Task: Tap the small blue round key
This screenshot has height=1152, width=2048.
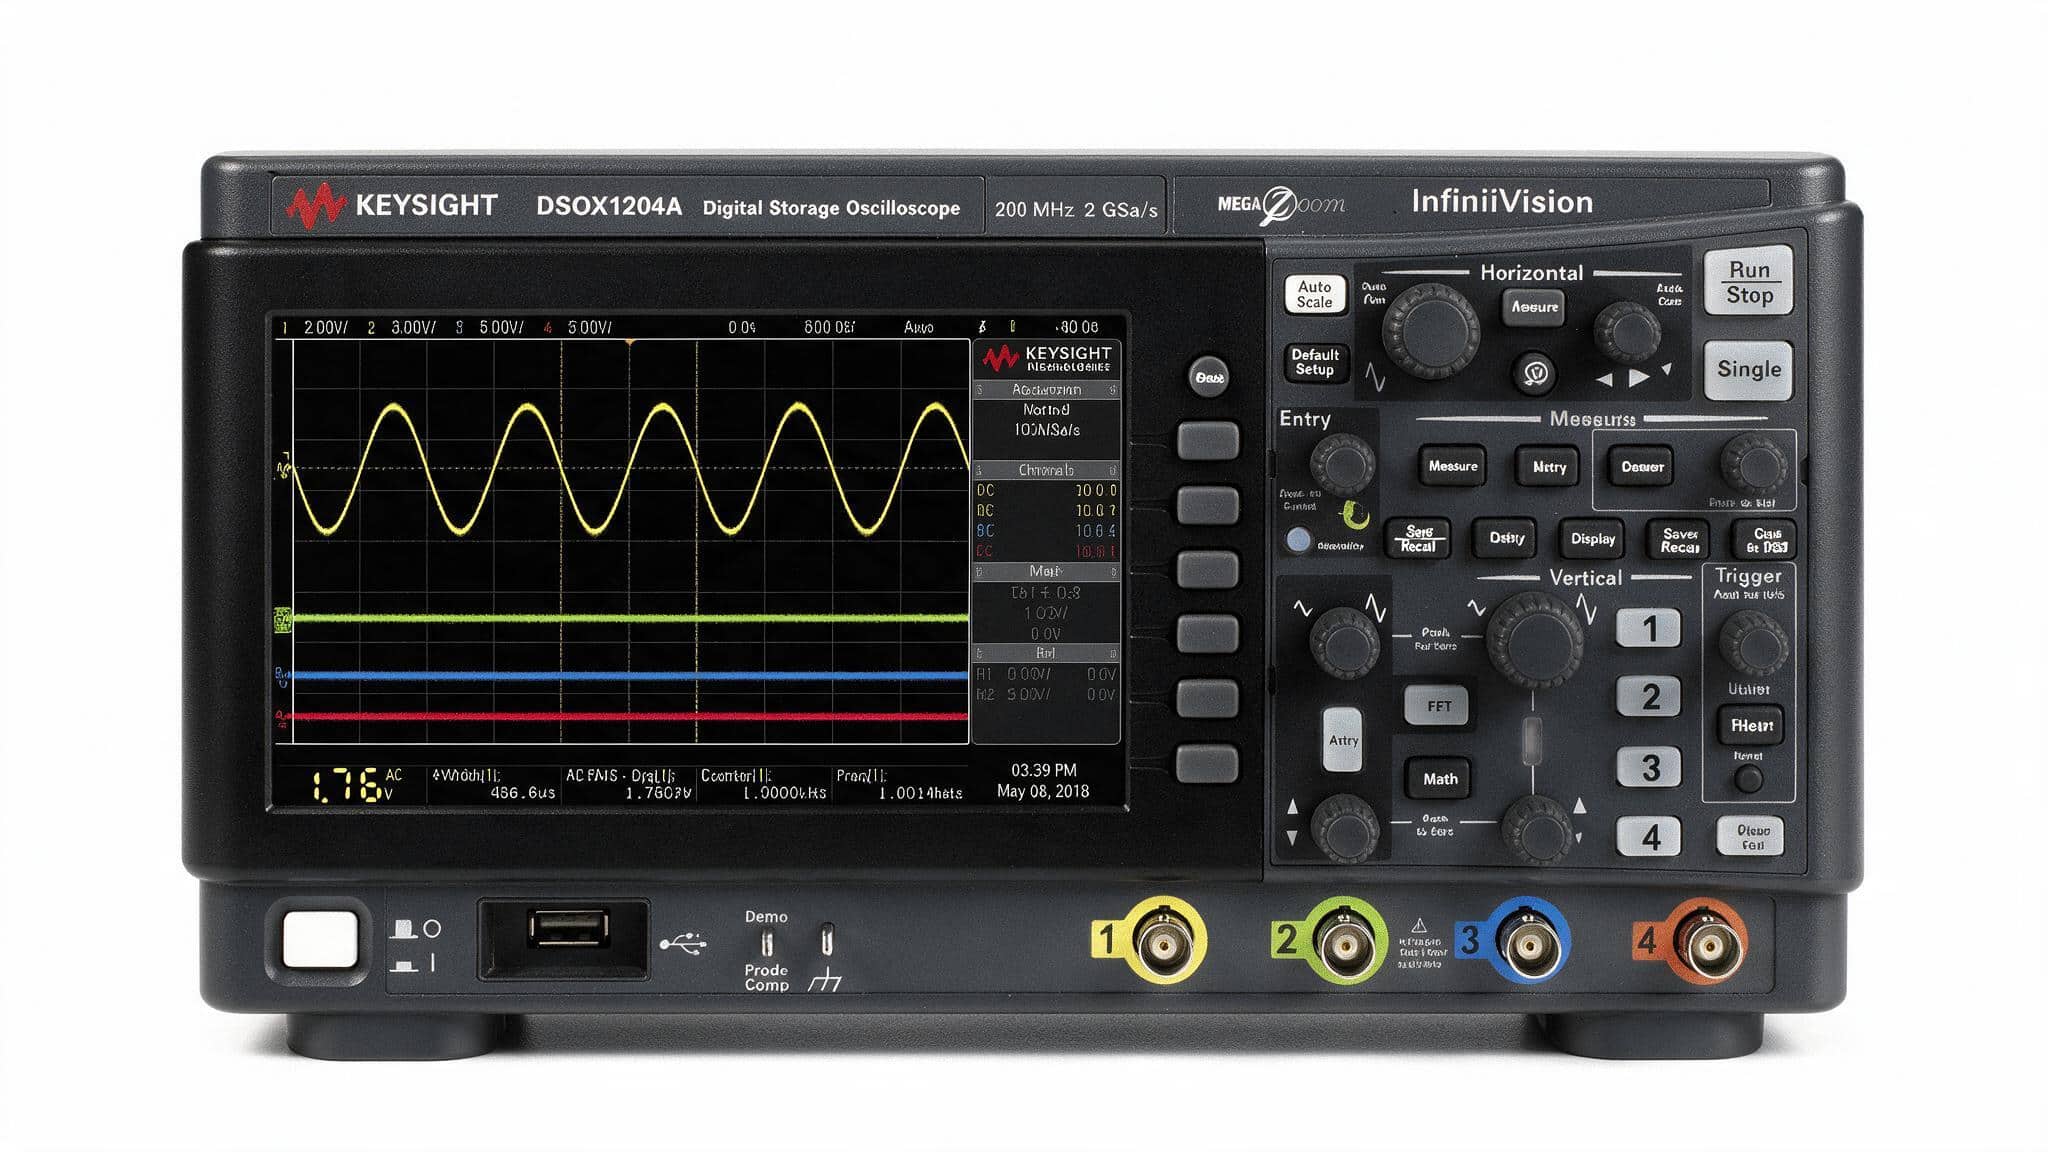Action: 1298,540
